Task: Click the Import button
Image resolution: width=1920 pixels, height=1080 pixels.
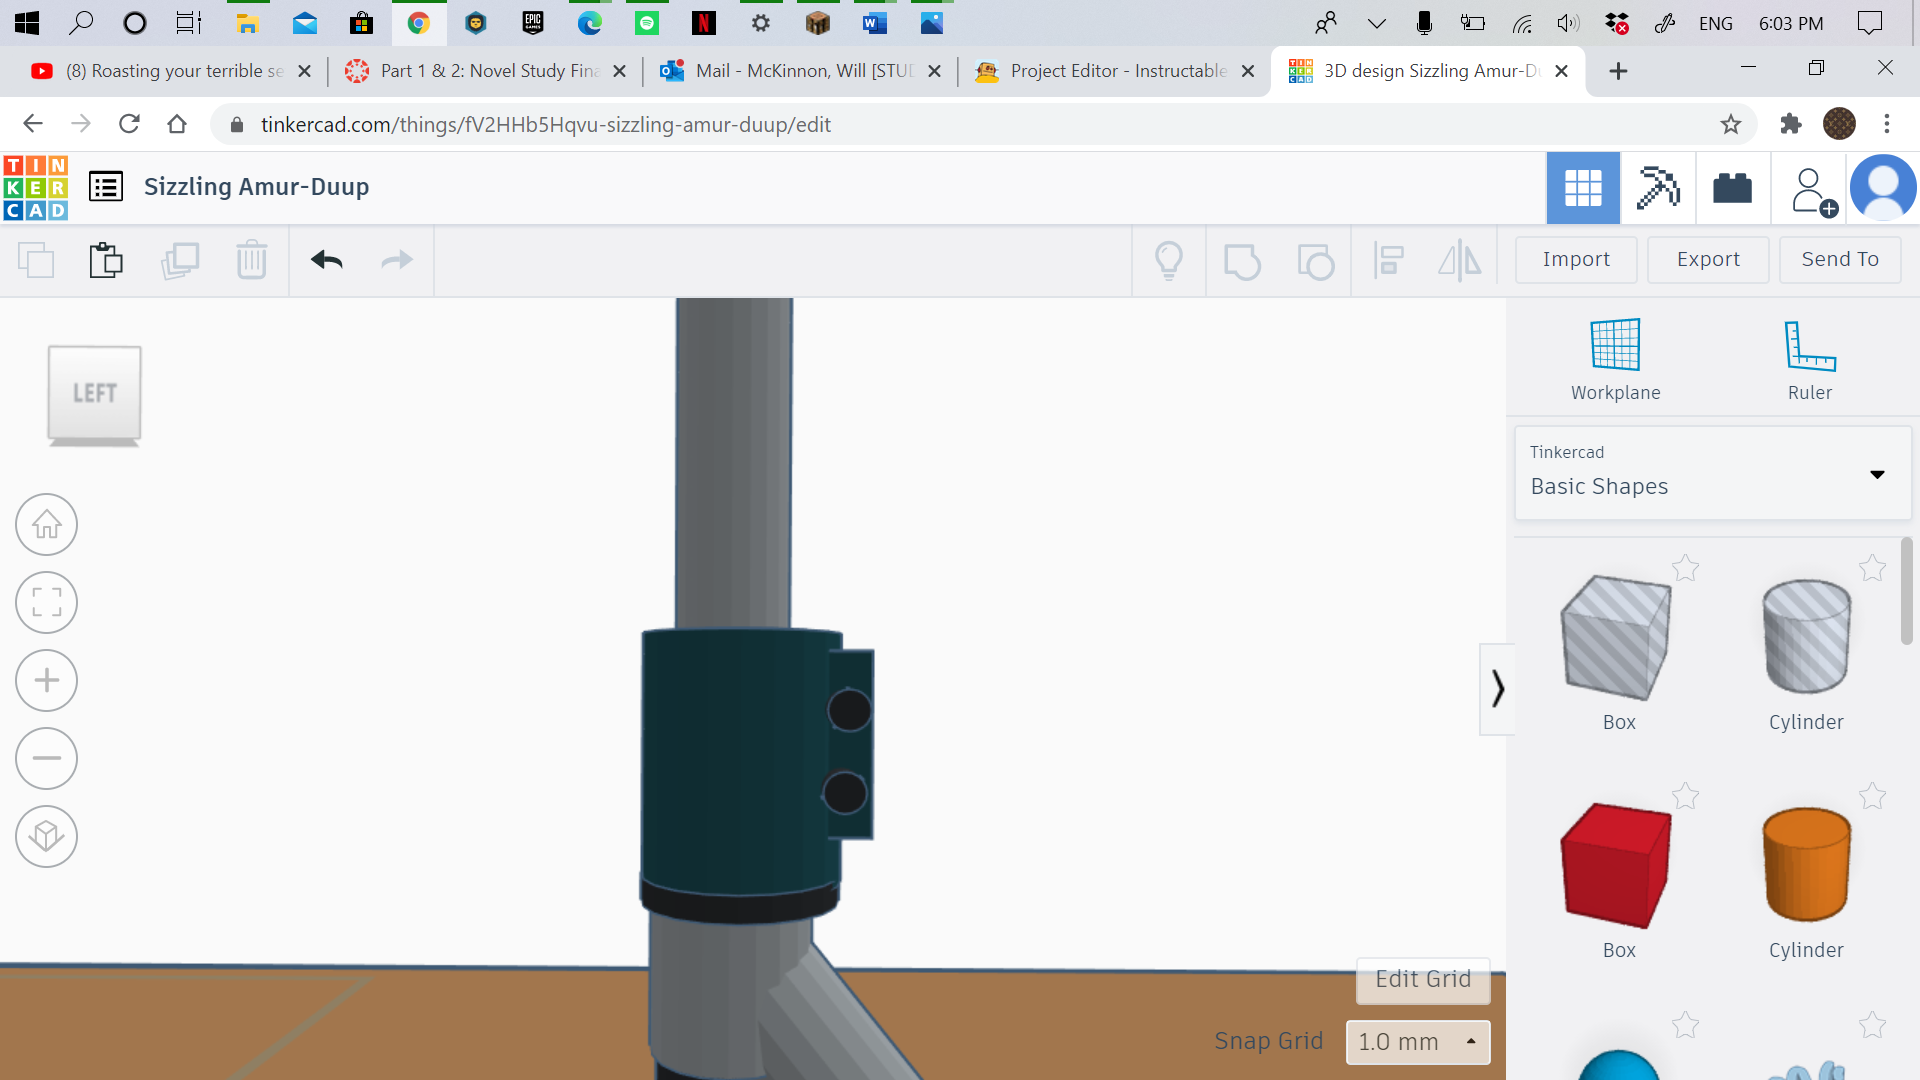Action: click(x=1576, y=259)
